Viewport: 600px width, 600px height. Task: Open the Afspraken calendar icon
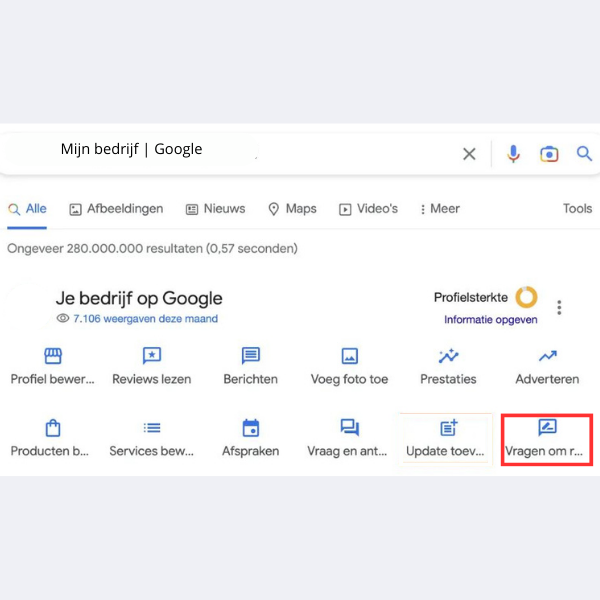(x=251, y=428)
